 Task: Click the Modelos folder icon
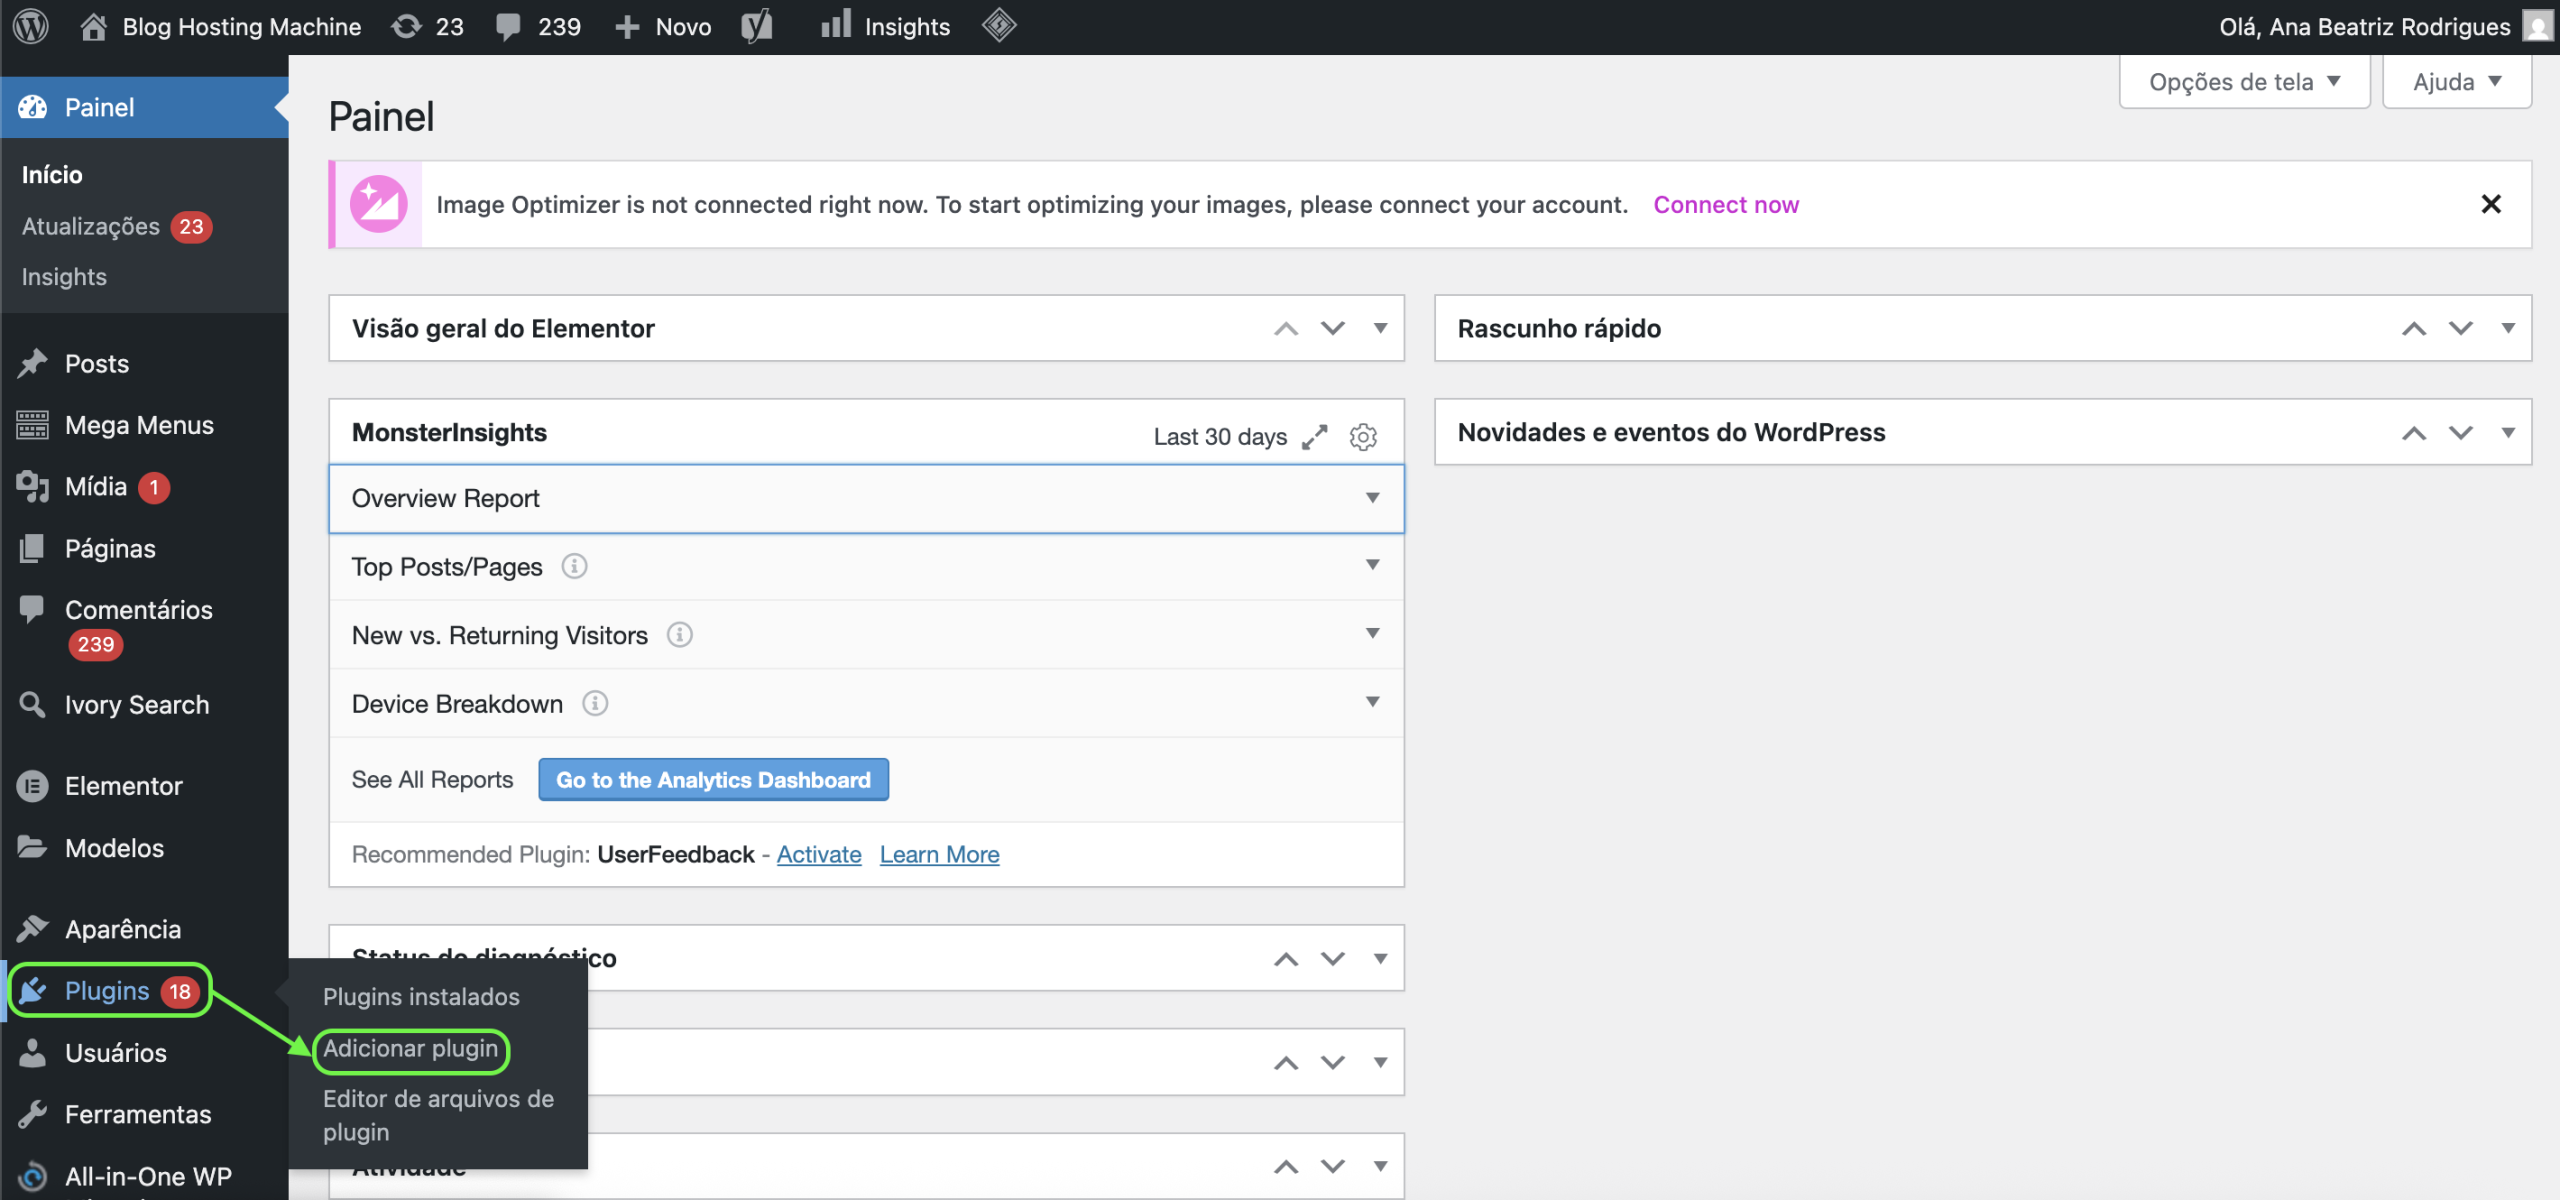(32, 848)
